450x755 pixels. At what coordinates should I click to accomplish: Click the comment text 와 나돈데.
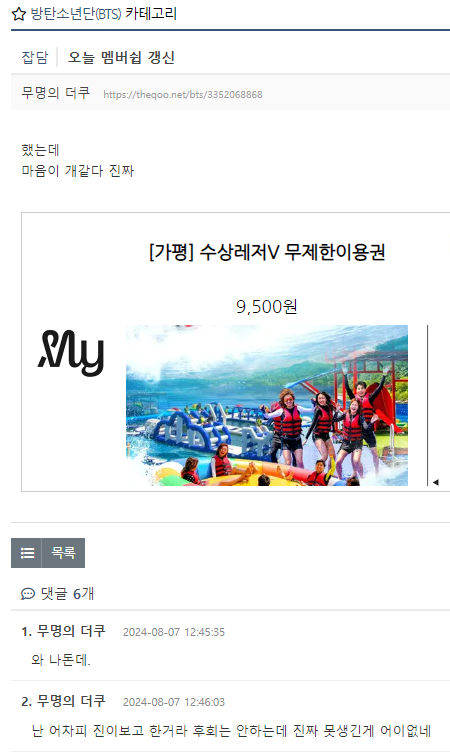point(61,660)
